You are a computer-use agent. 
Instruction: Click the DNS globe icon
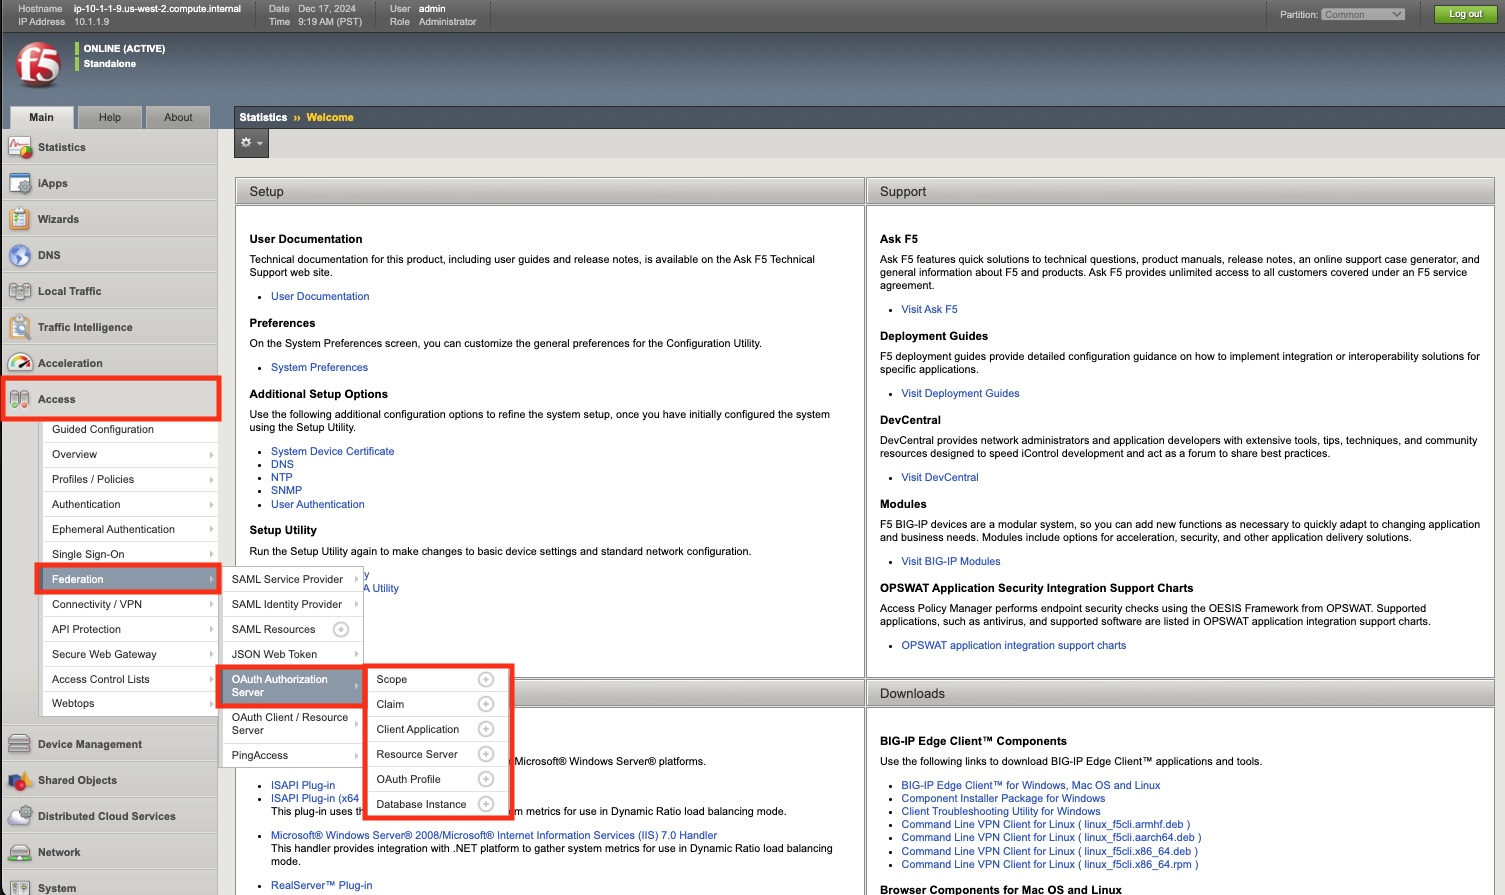(20, 255)
